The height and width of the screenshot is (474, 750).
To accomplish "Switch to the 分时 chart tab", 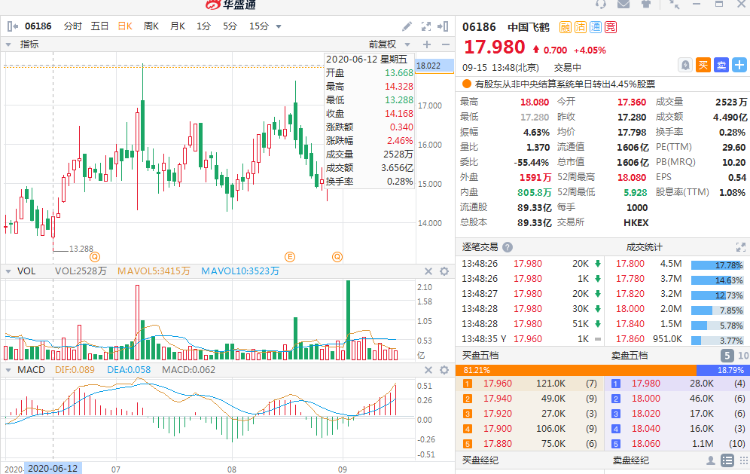I will click(x=73, y=25).
